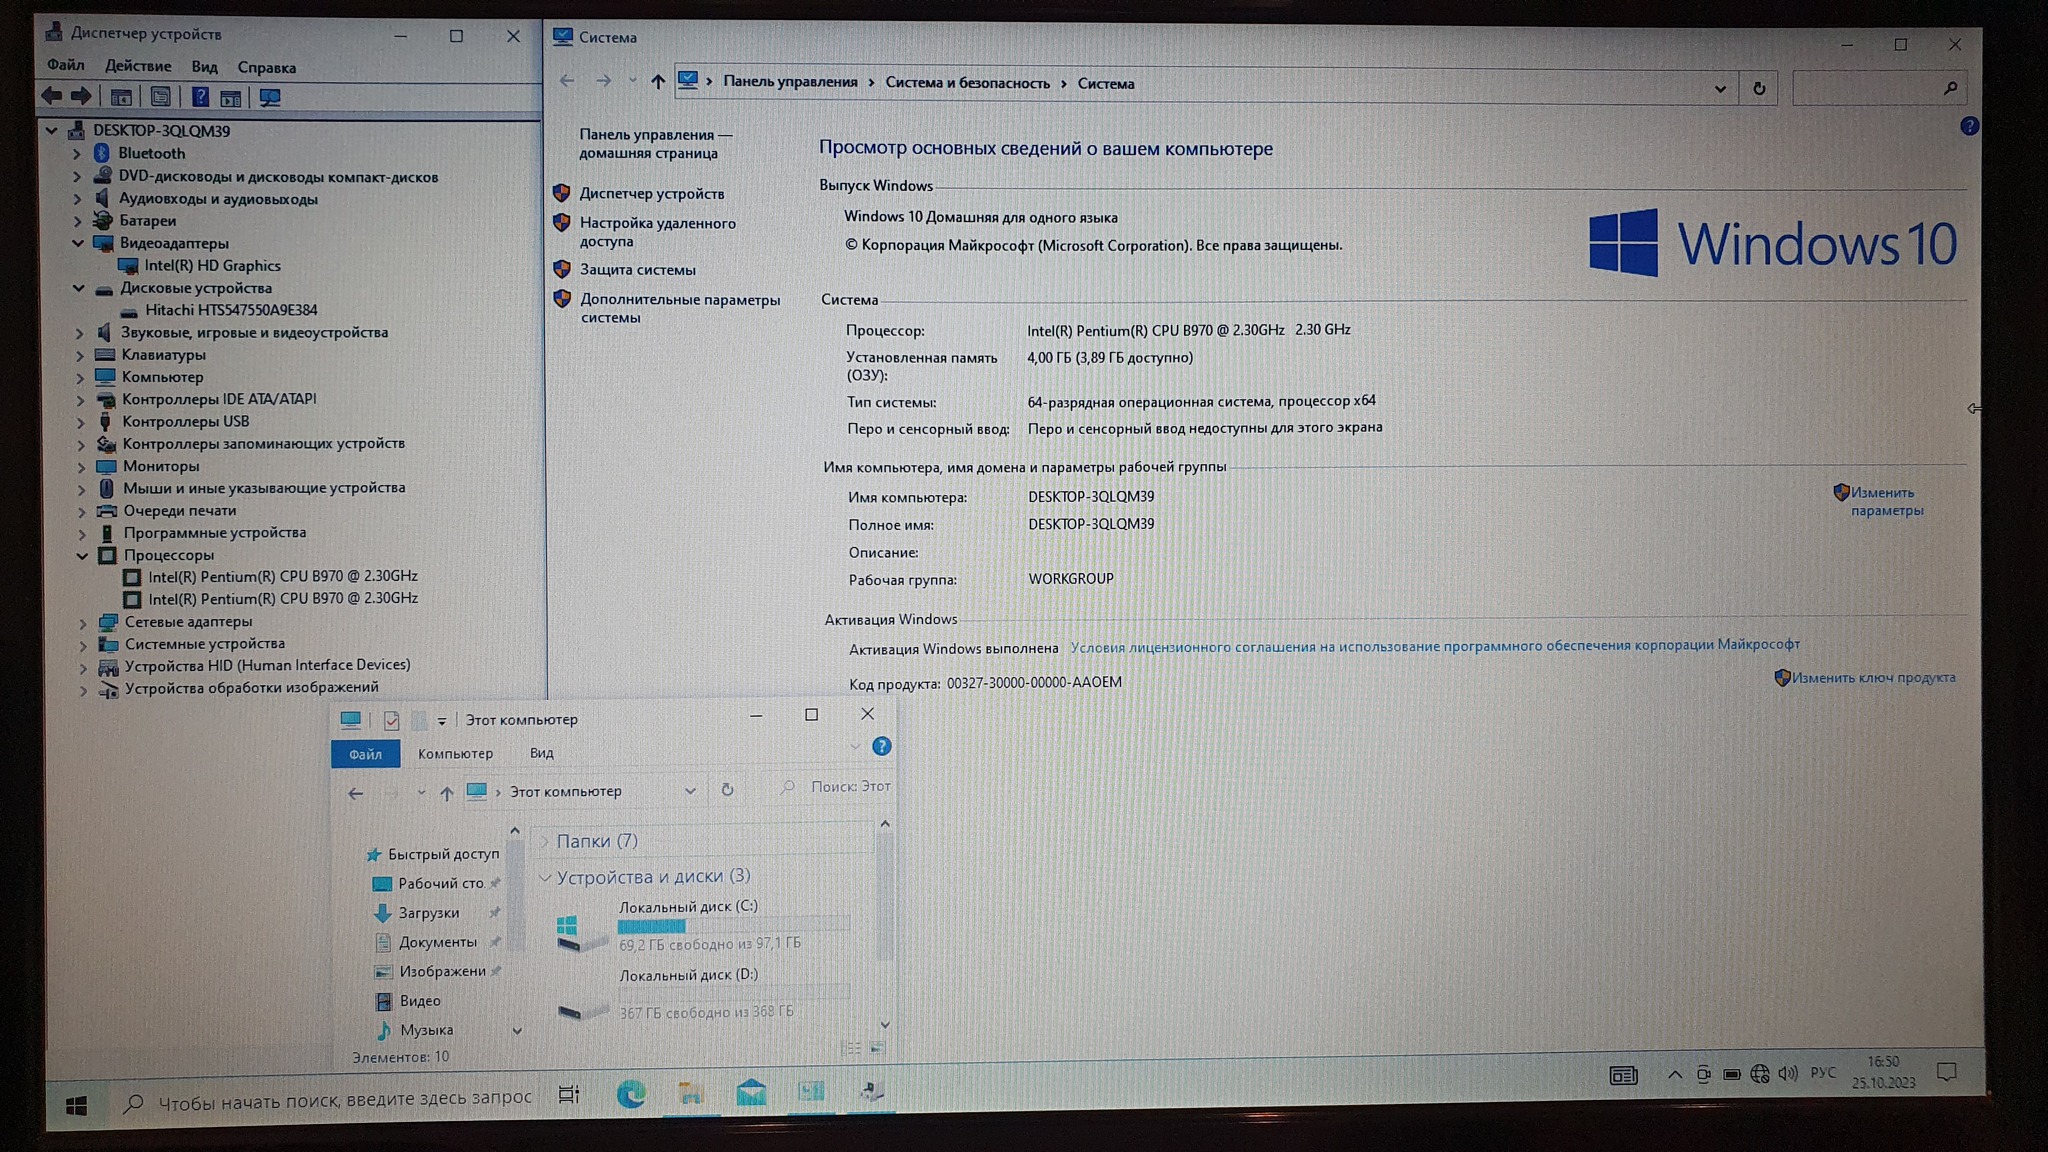The width and height of the screenshot is (2048, 1152).
Task: Open Защита системы link in sidebar
Action: pos(637,270)
